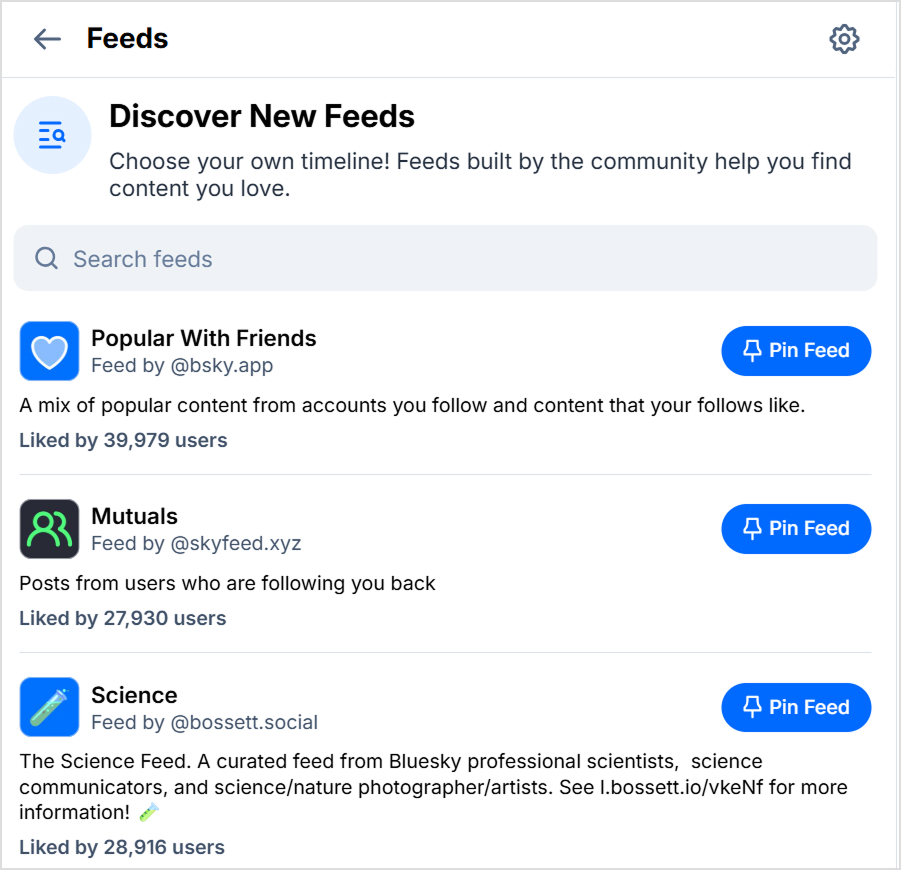Click the Popular With Friends heart avatar
Image resolution: width=901 pixels, height=870 pixels.
49,351
